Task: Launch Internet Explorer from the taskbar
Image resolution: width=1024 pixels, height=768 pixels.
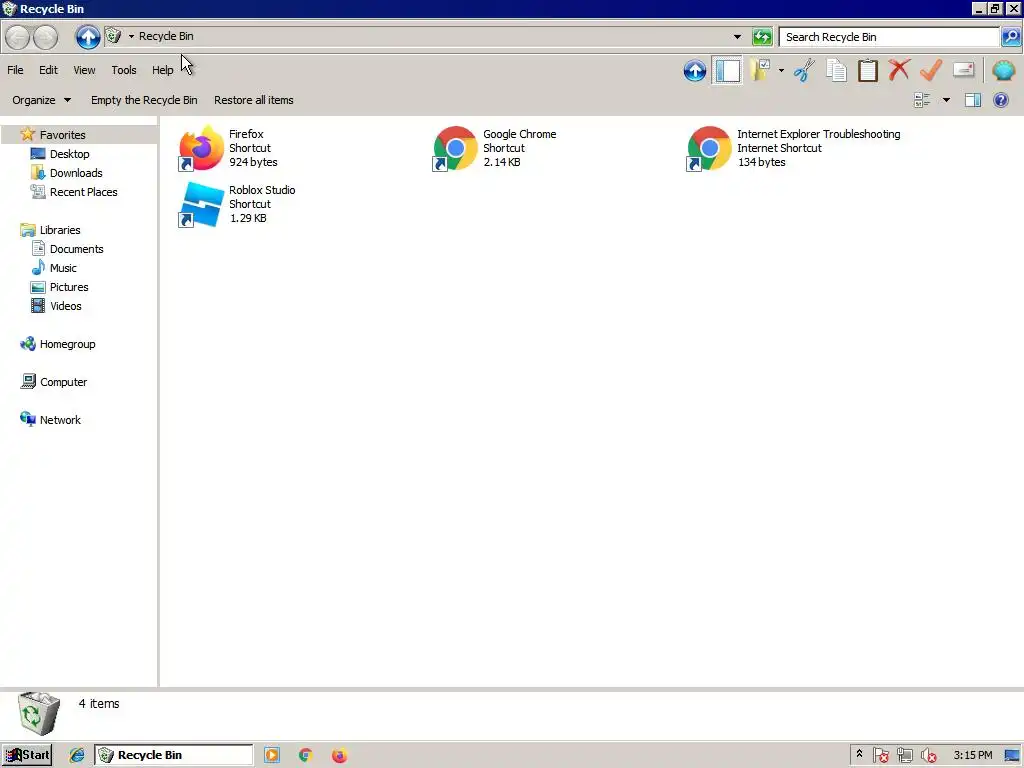Action: (76, 755)
